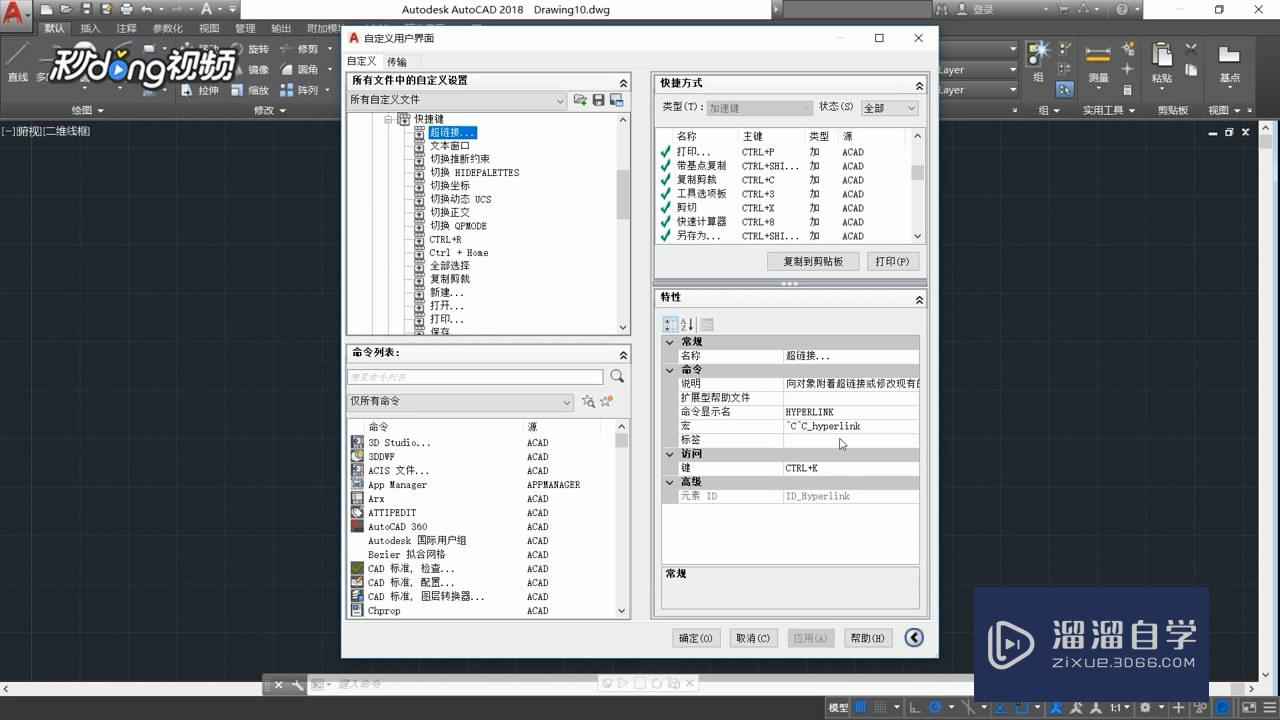Switch to the 传输 tab

[396, 62]
